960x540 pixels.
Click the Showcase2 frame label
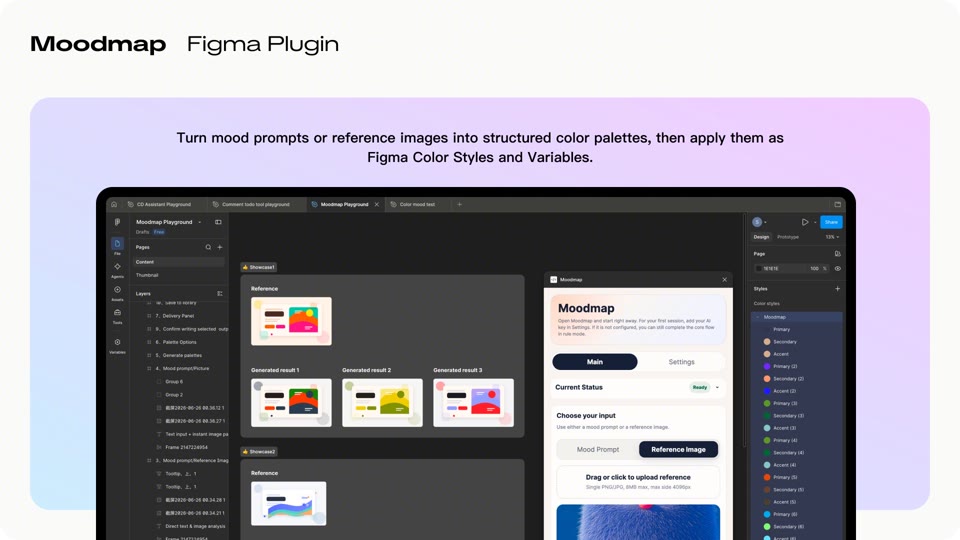point(258,452)
